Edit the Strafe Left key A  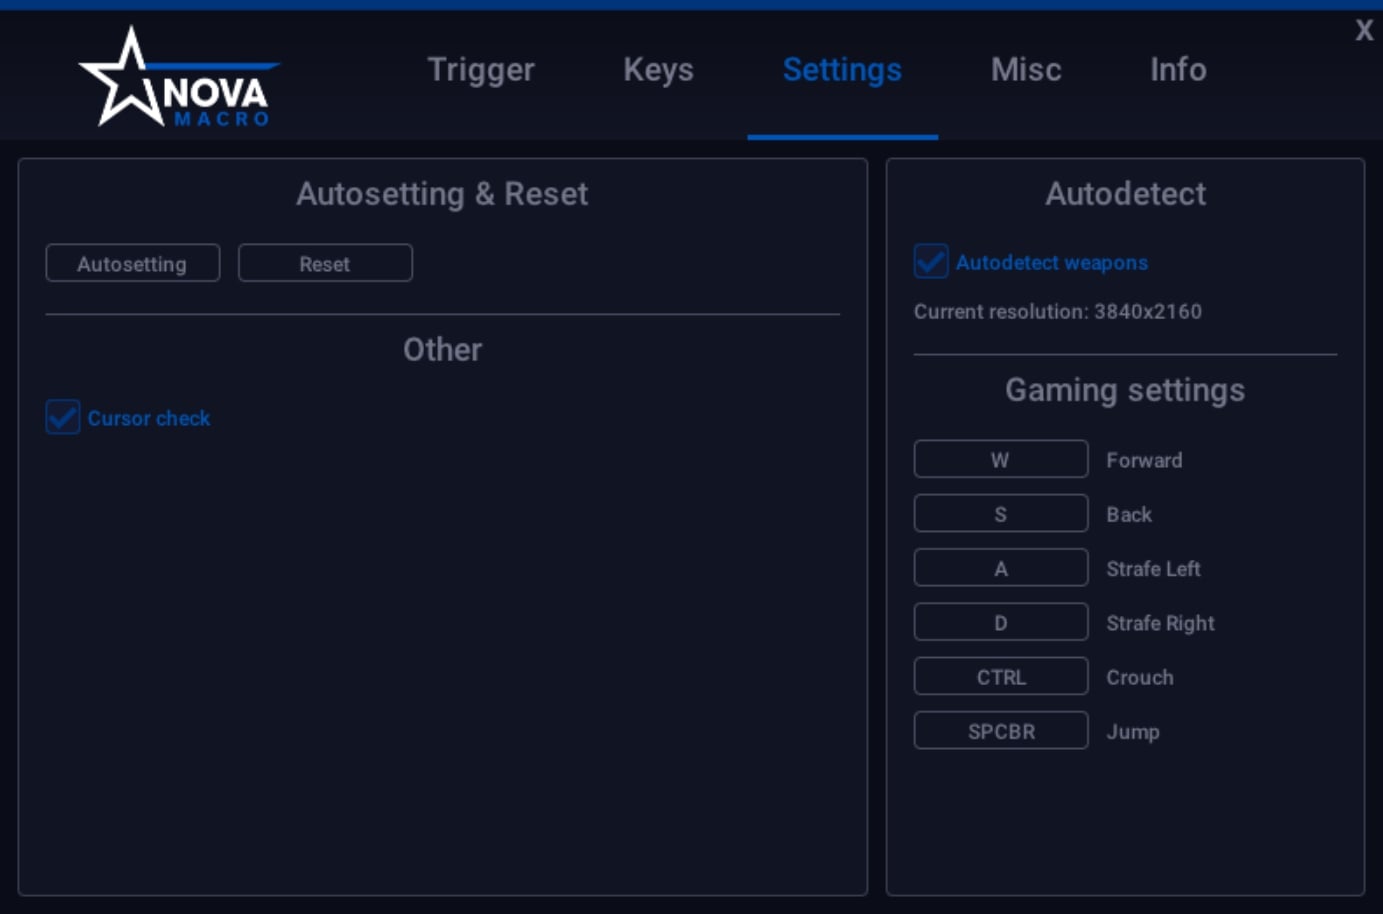pos(1001,567)
